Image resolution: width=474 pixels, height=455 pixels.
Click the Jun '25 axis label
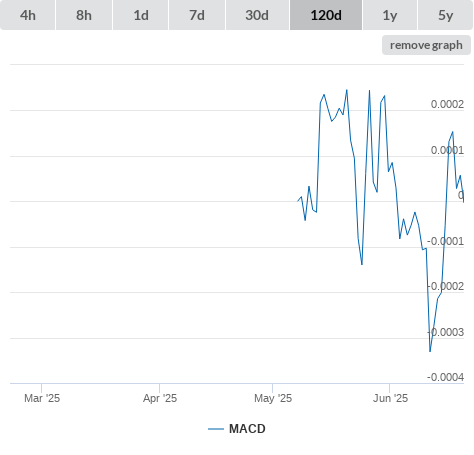click(390, 398)
